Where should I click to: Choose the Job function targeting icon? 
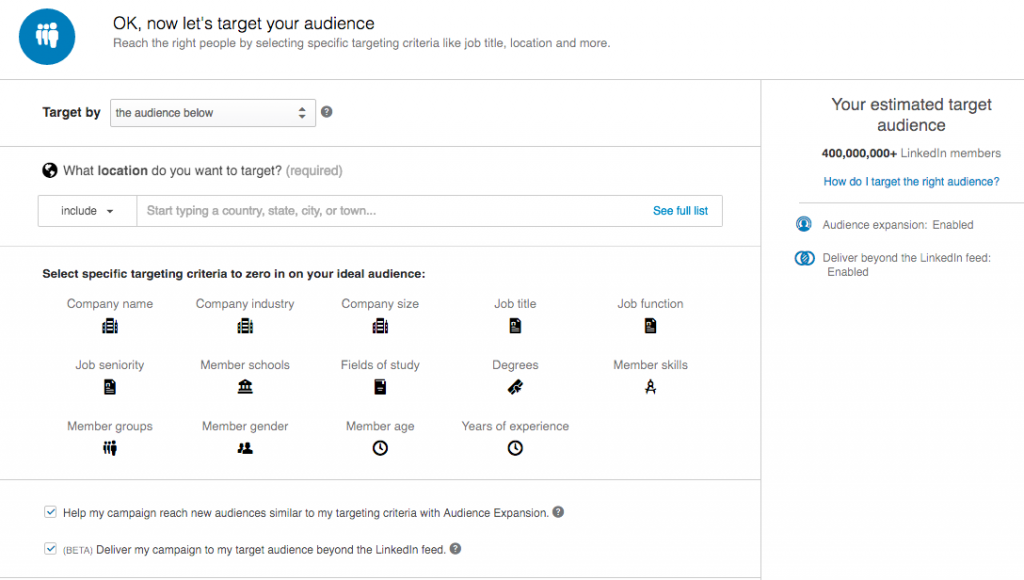650,326
